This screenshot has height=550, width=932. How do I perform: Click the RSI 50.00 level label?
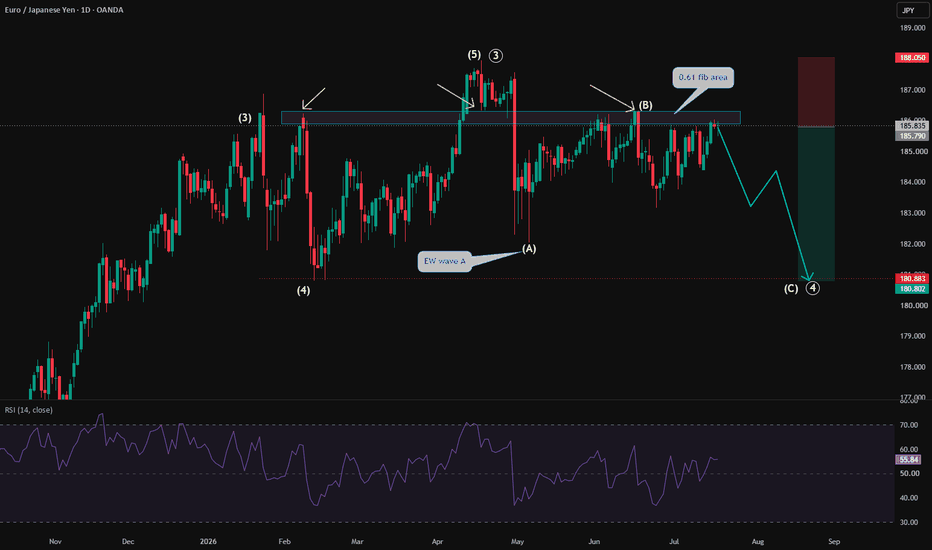pyautogui.click(x=909, y=474)
